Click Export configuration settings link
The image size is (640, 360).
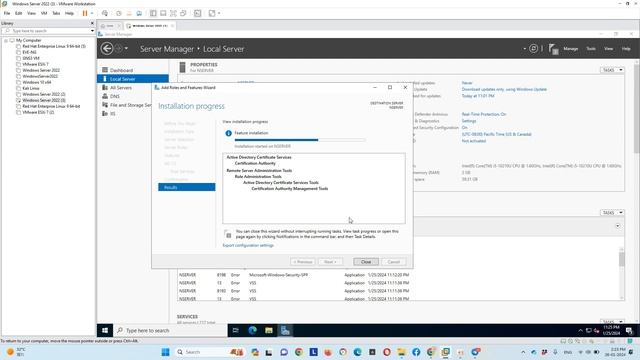(248, 245)
